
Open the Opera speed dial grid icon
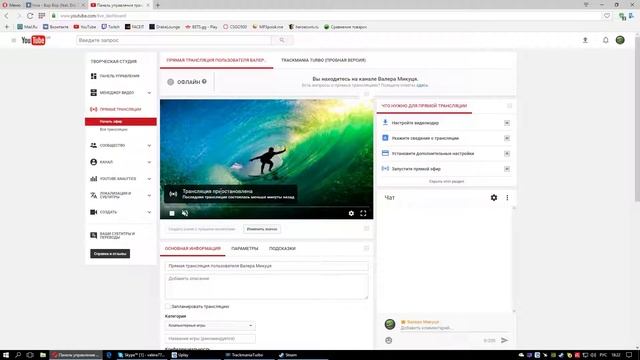click(42, 16)
